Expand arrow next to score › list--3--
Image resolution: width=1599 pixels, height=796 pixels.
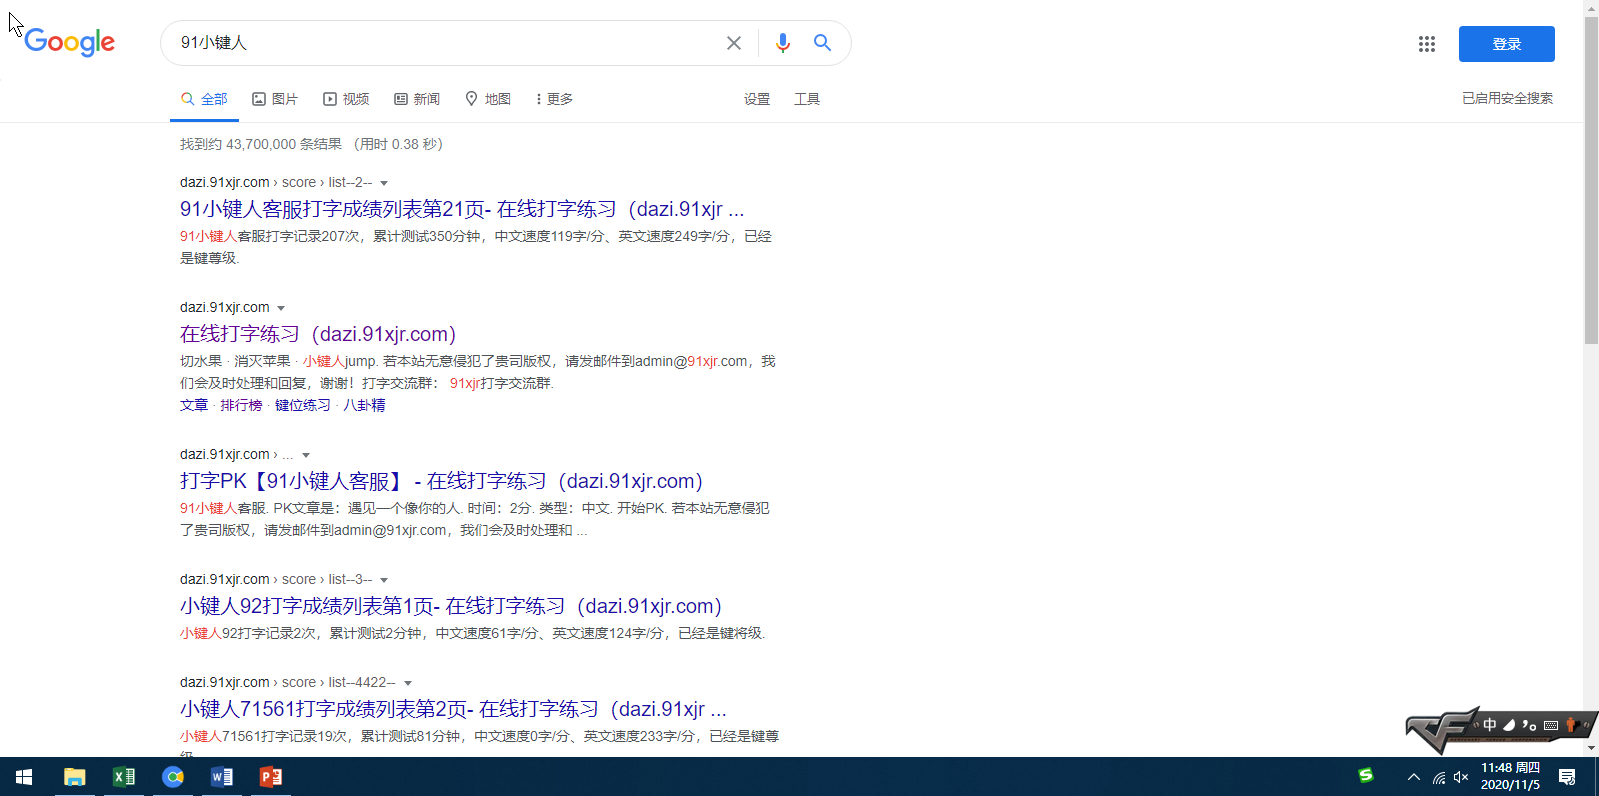[x=384, y=580]
